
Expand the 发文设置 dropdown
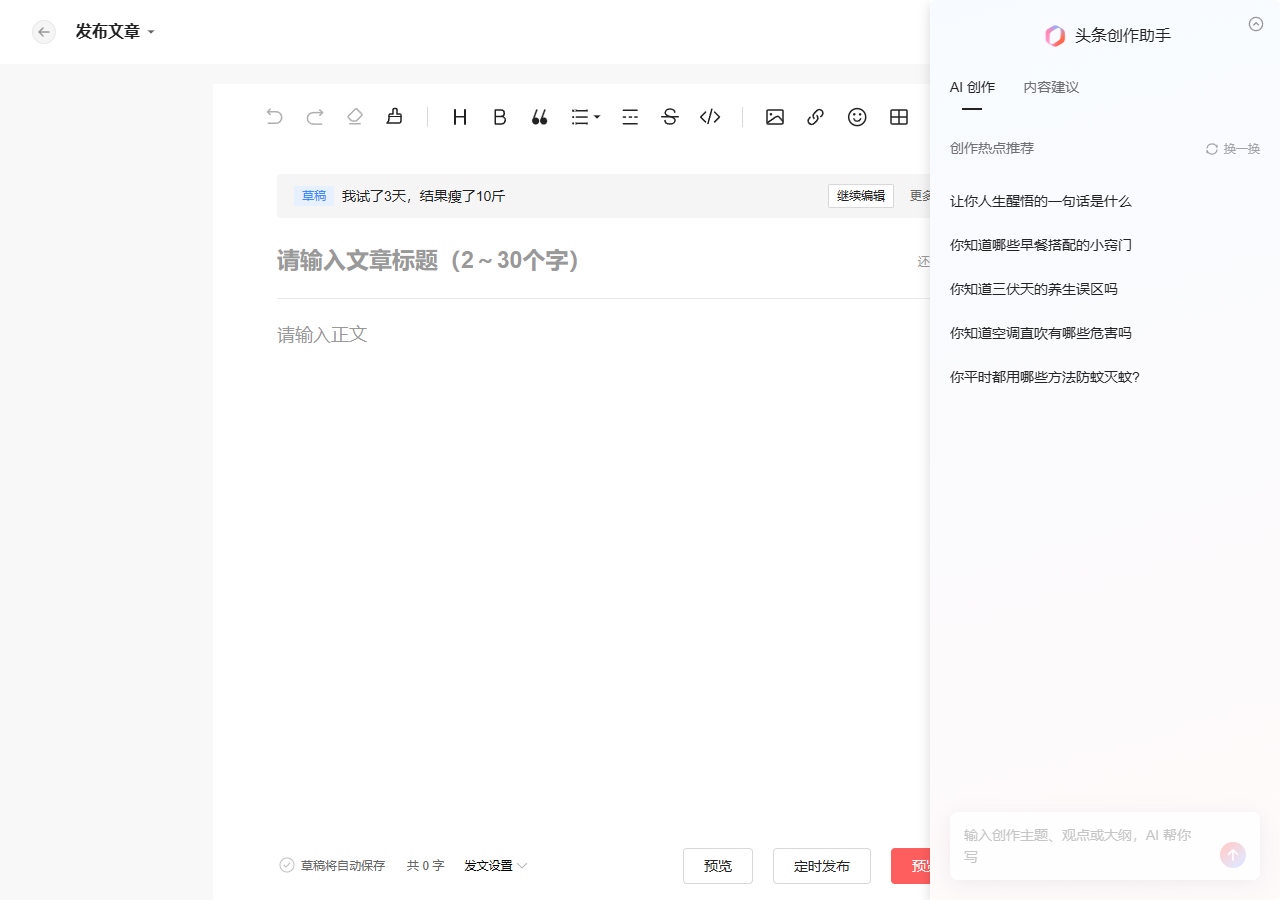495,865
